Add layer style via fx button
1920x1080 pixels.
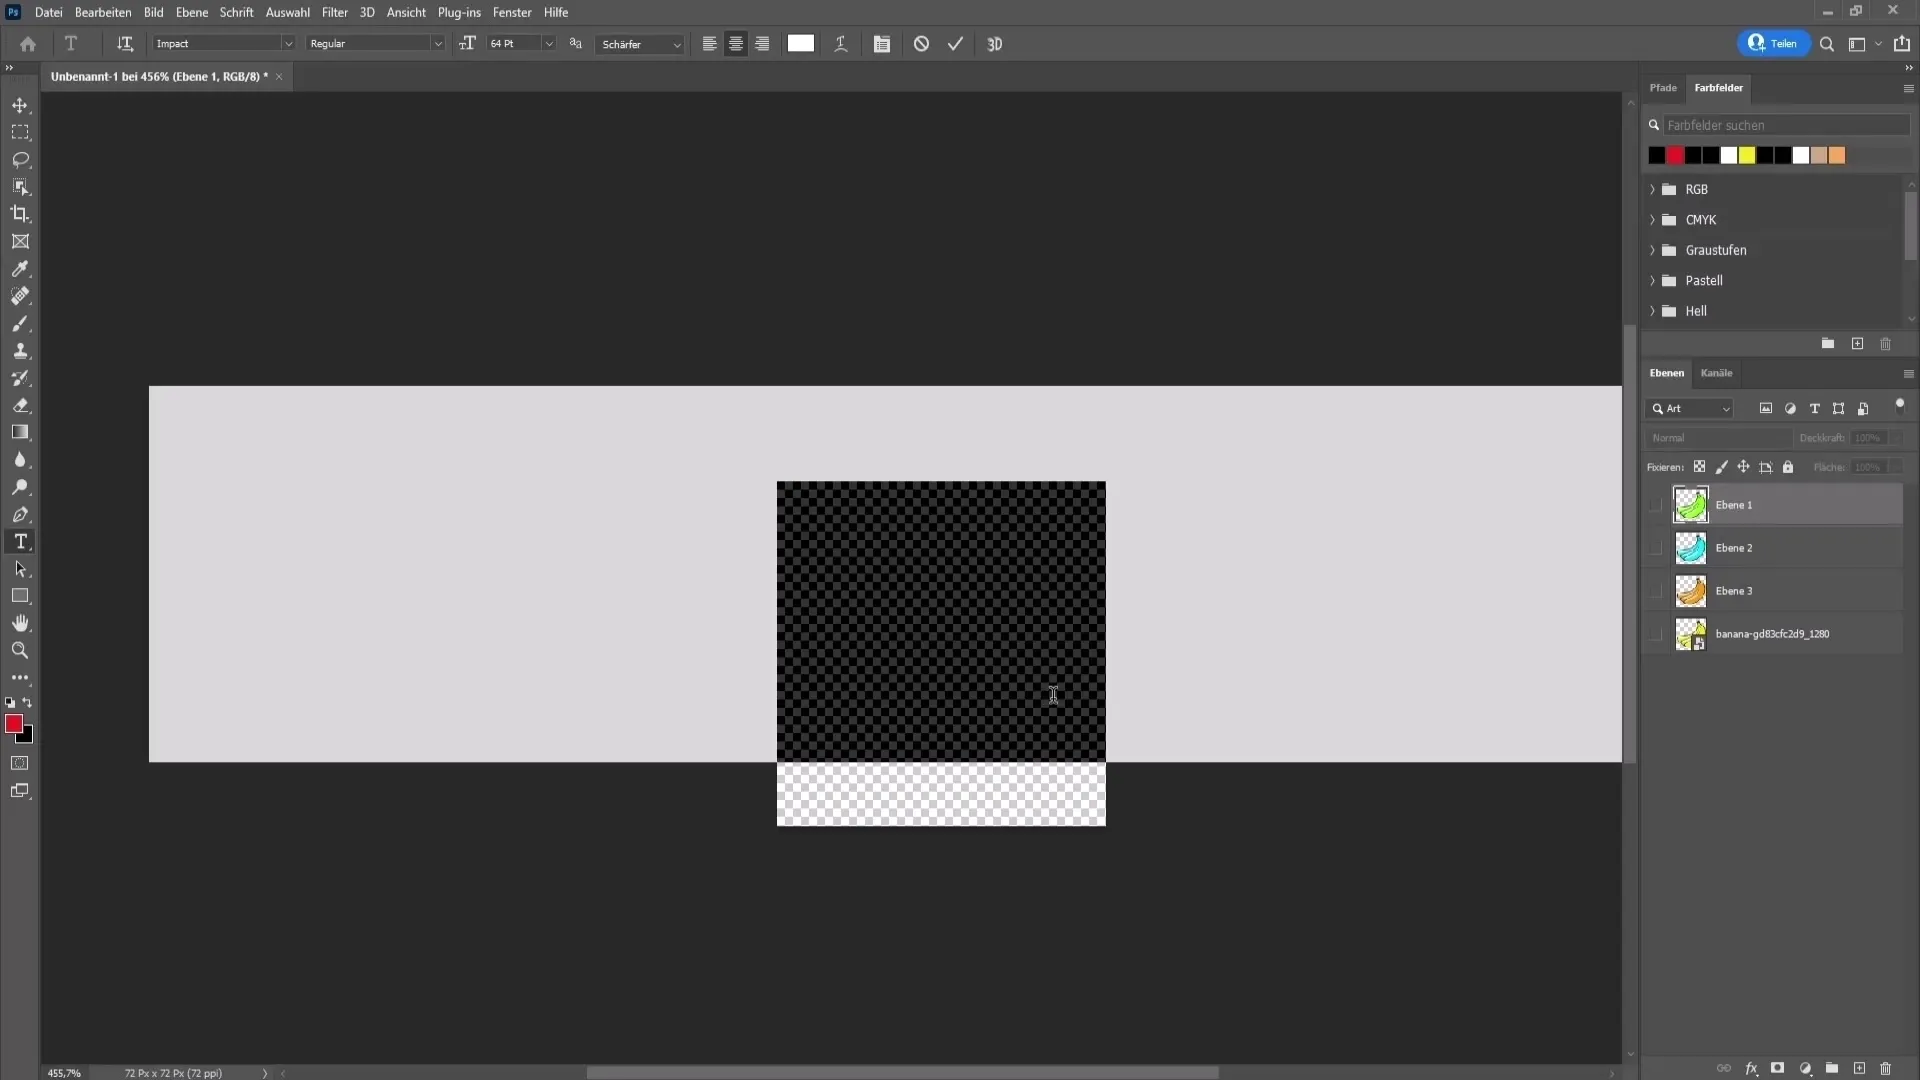[1751, 1068]
